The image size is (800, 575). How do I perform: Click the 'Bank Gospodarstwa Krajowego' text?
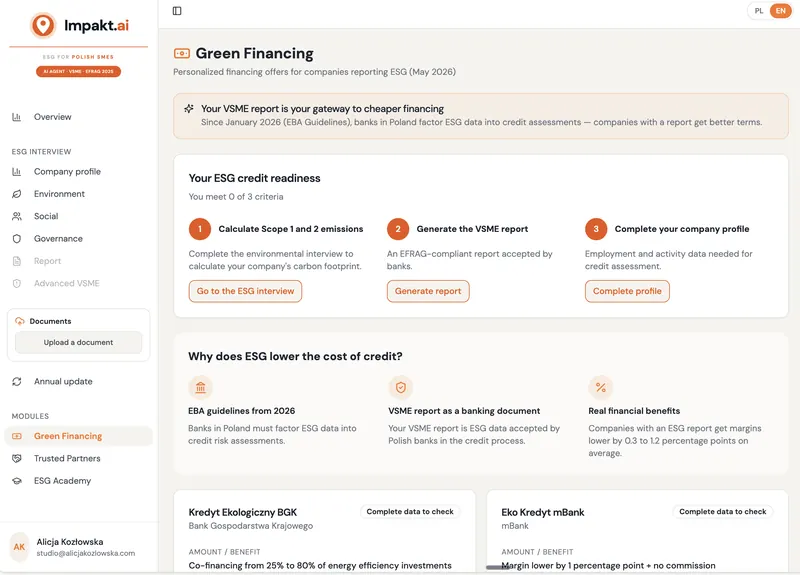pyautogui.click(x=251, y=526)
